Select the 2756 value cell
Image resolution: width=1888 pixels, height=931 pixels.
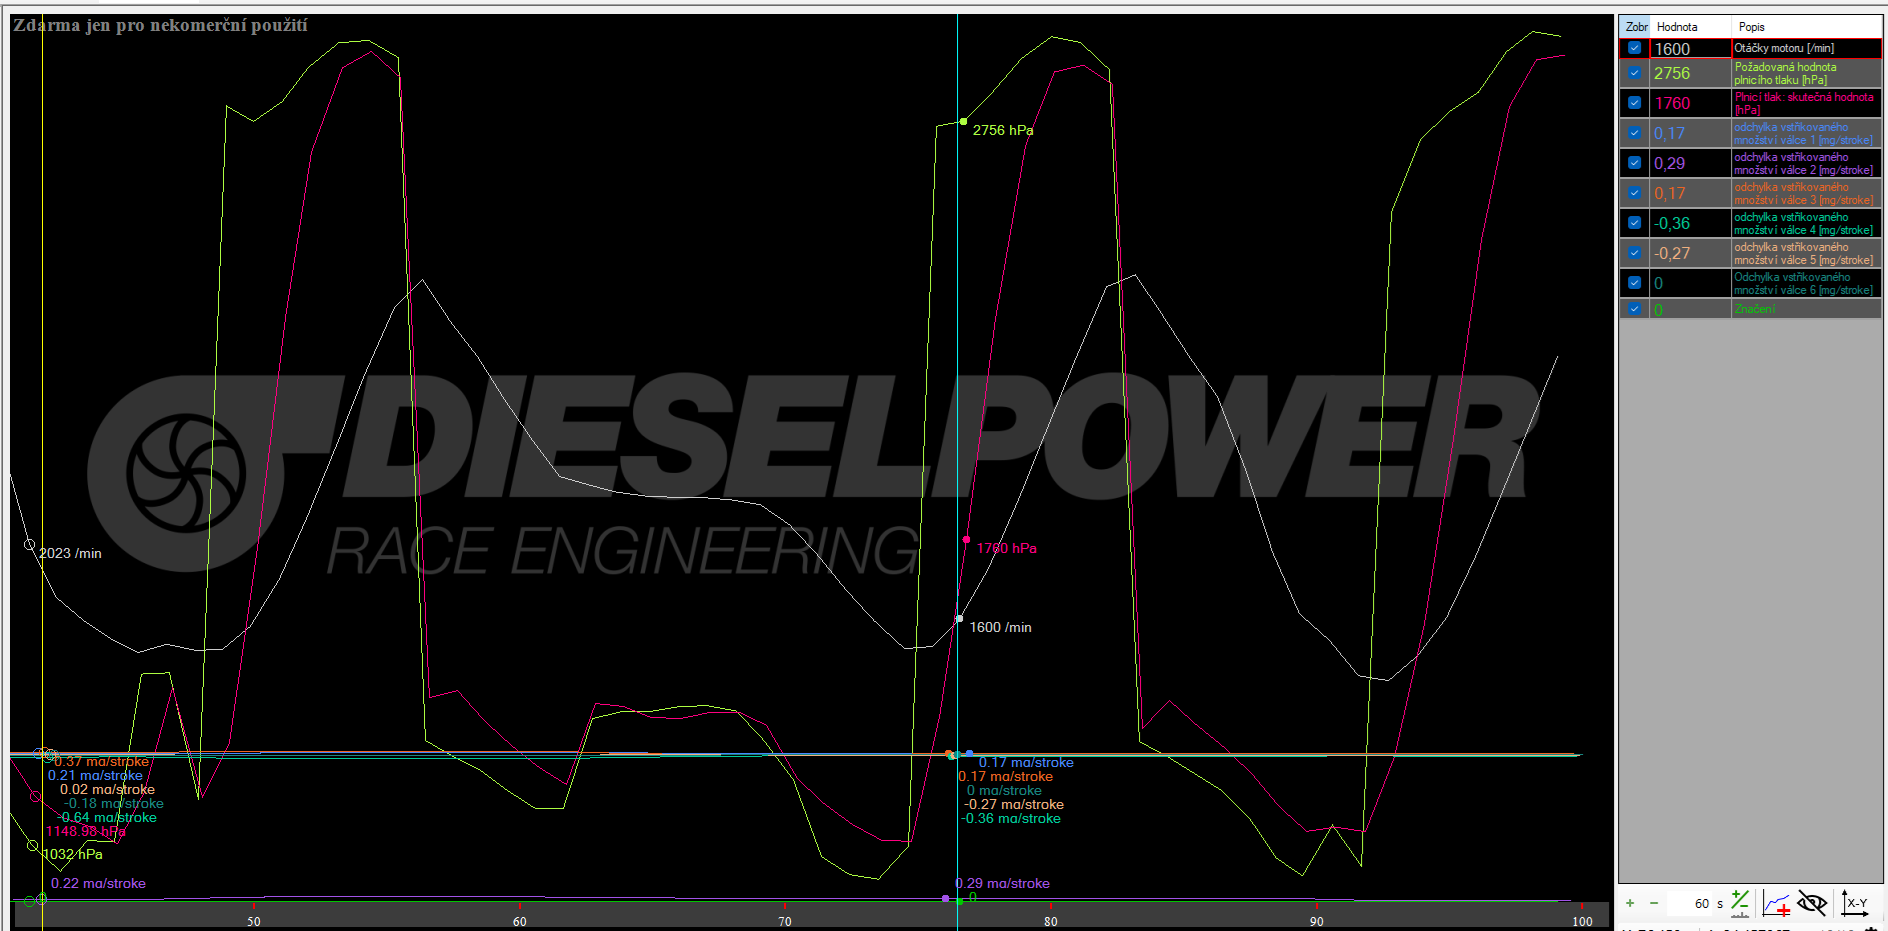click(x=1690, y=73)
